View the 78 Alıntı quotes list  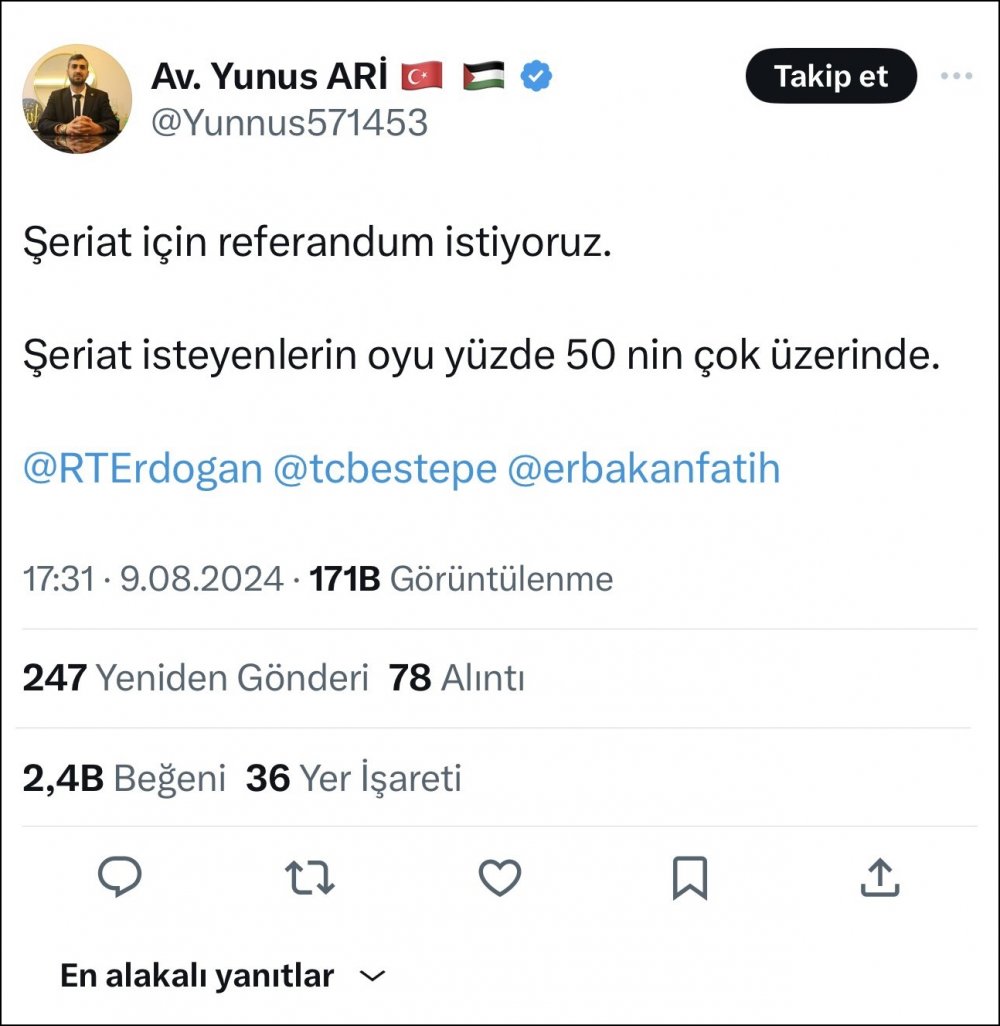[x=457, y=678]
